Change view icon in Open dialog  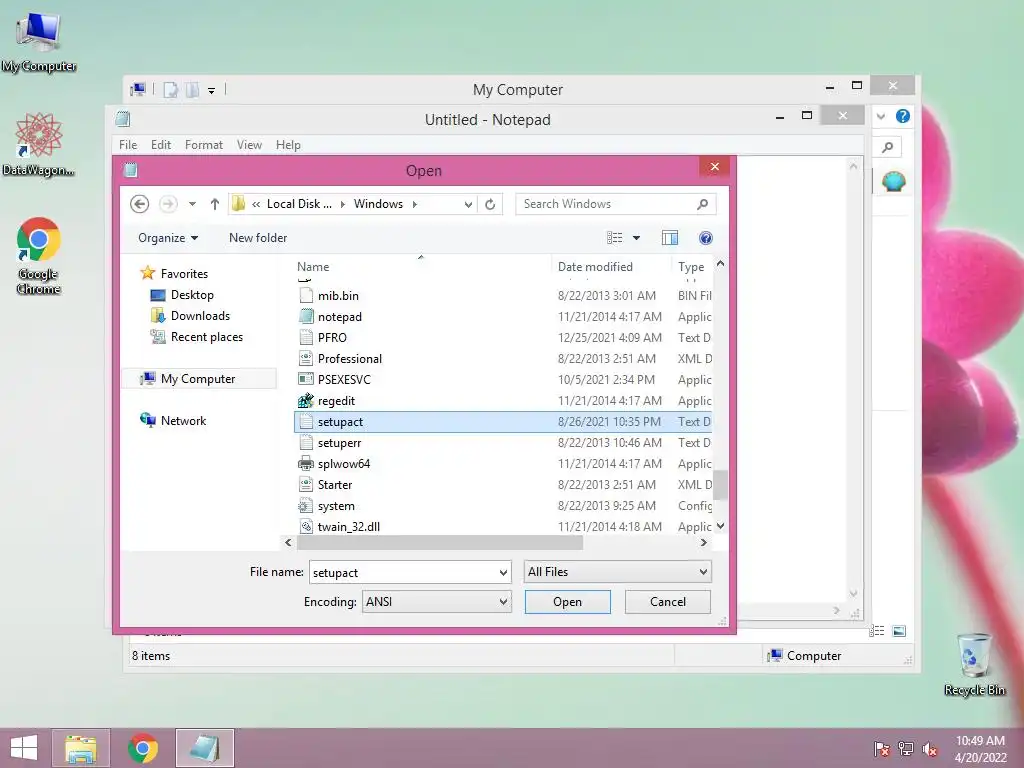tap(615, 238)
